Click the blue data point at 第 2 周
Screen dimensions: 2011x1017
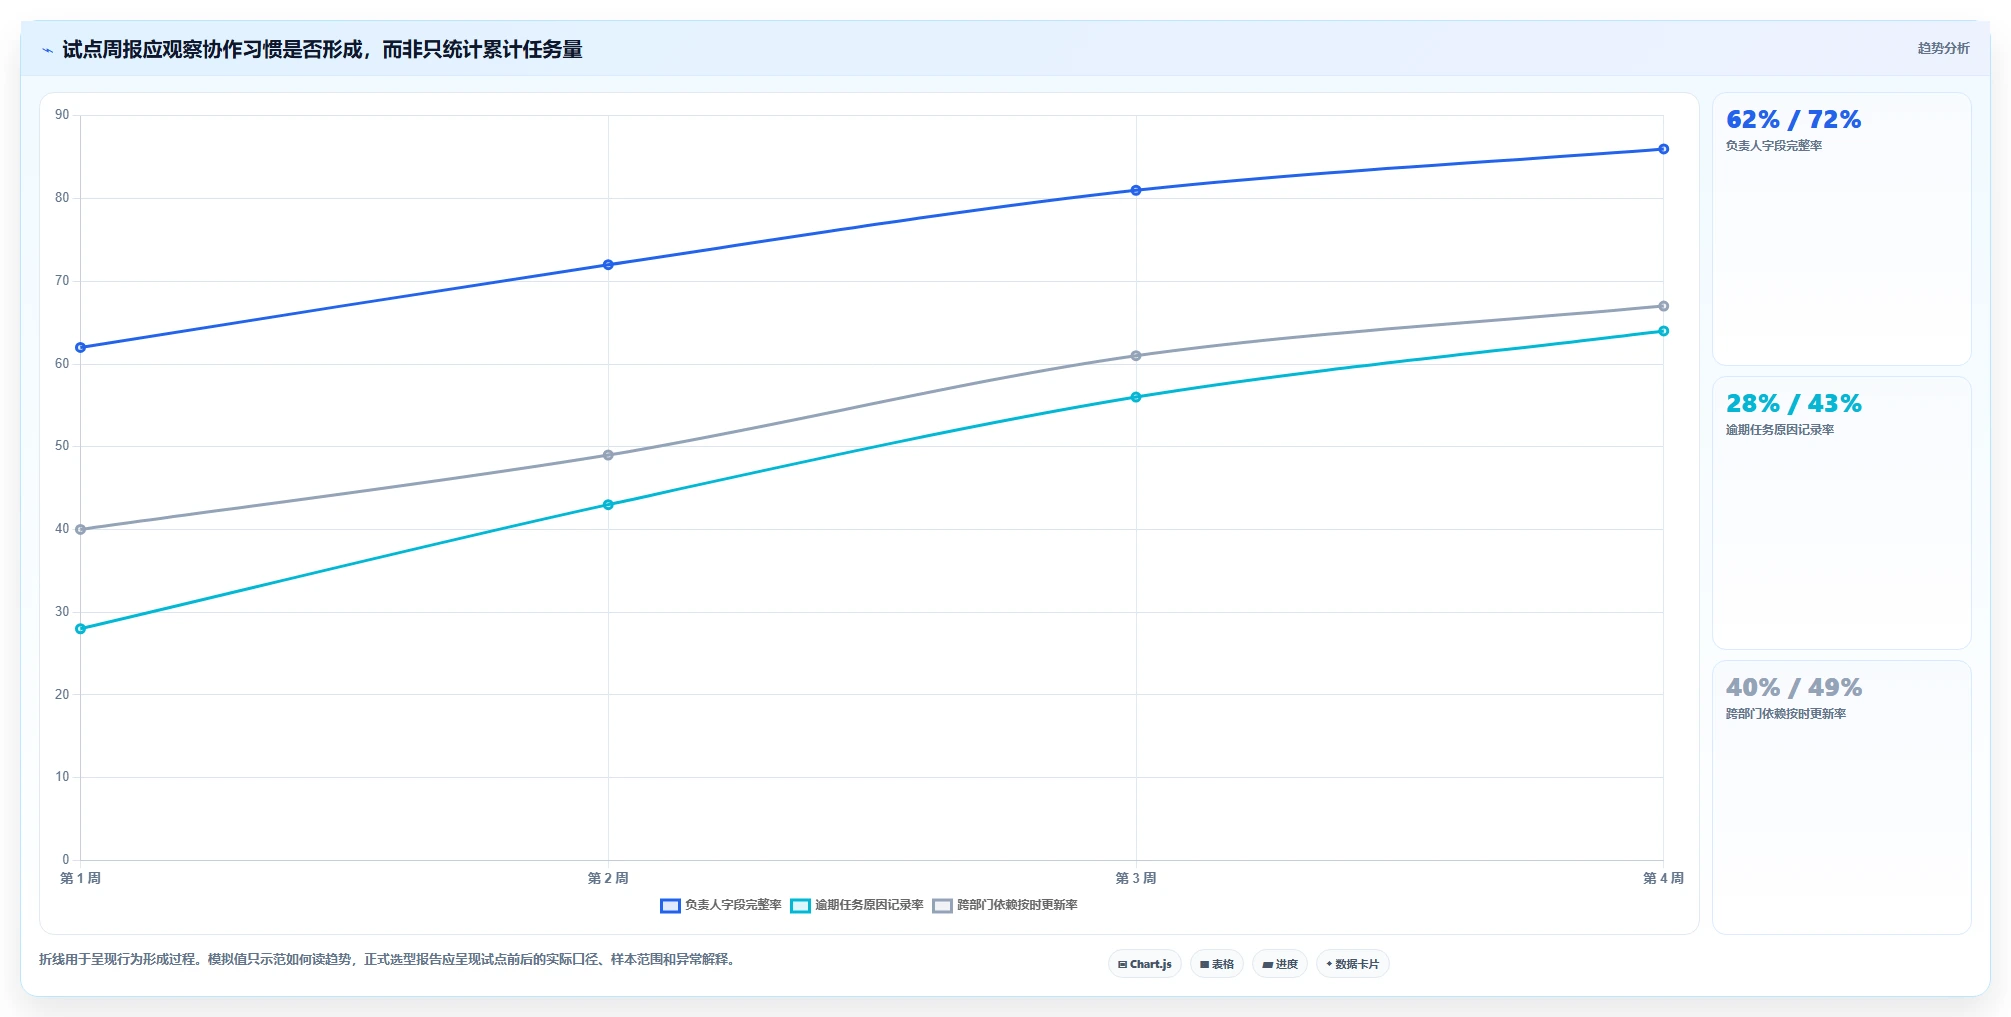click(x=608, y=265)
